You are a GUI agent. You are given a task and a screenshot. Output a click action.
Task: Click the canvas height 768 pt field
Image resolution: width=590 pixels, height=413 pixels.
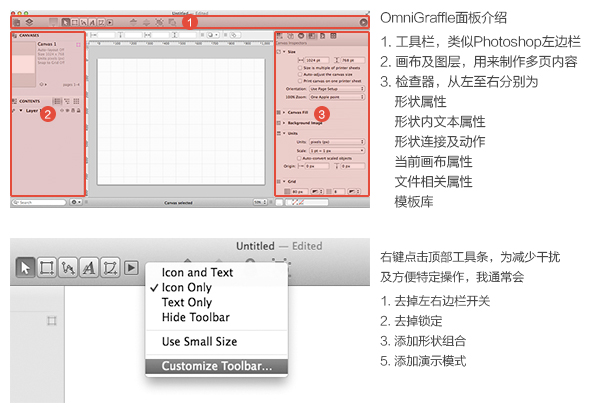pyautogui.click(x=353, y=60)
